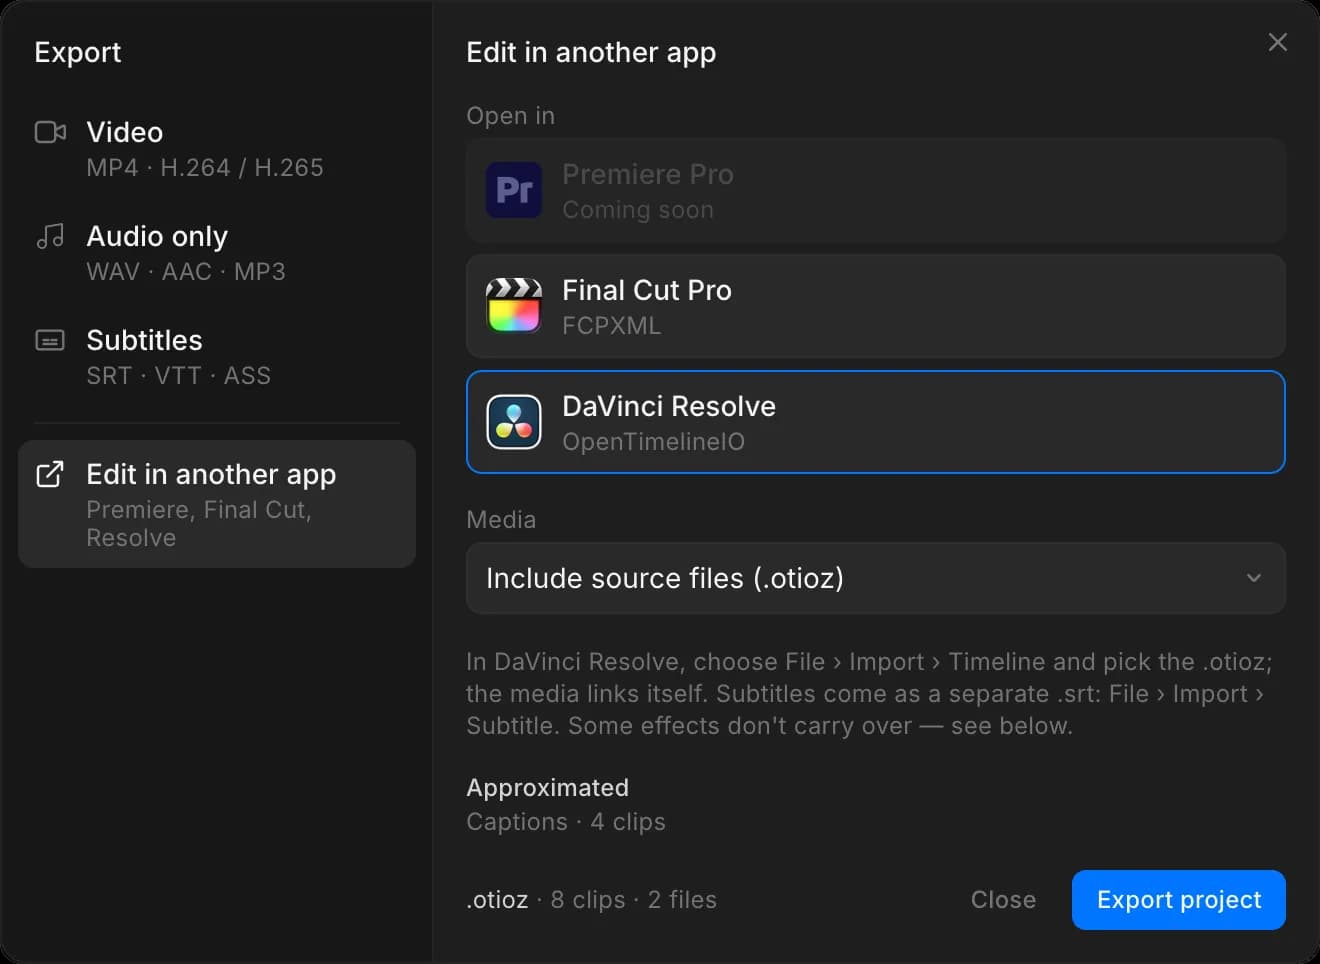Viewport: 1320px width, 964px height.
Task: Select the DaVinci Resolve option
Action: (x=876, y=422)
